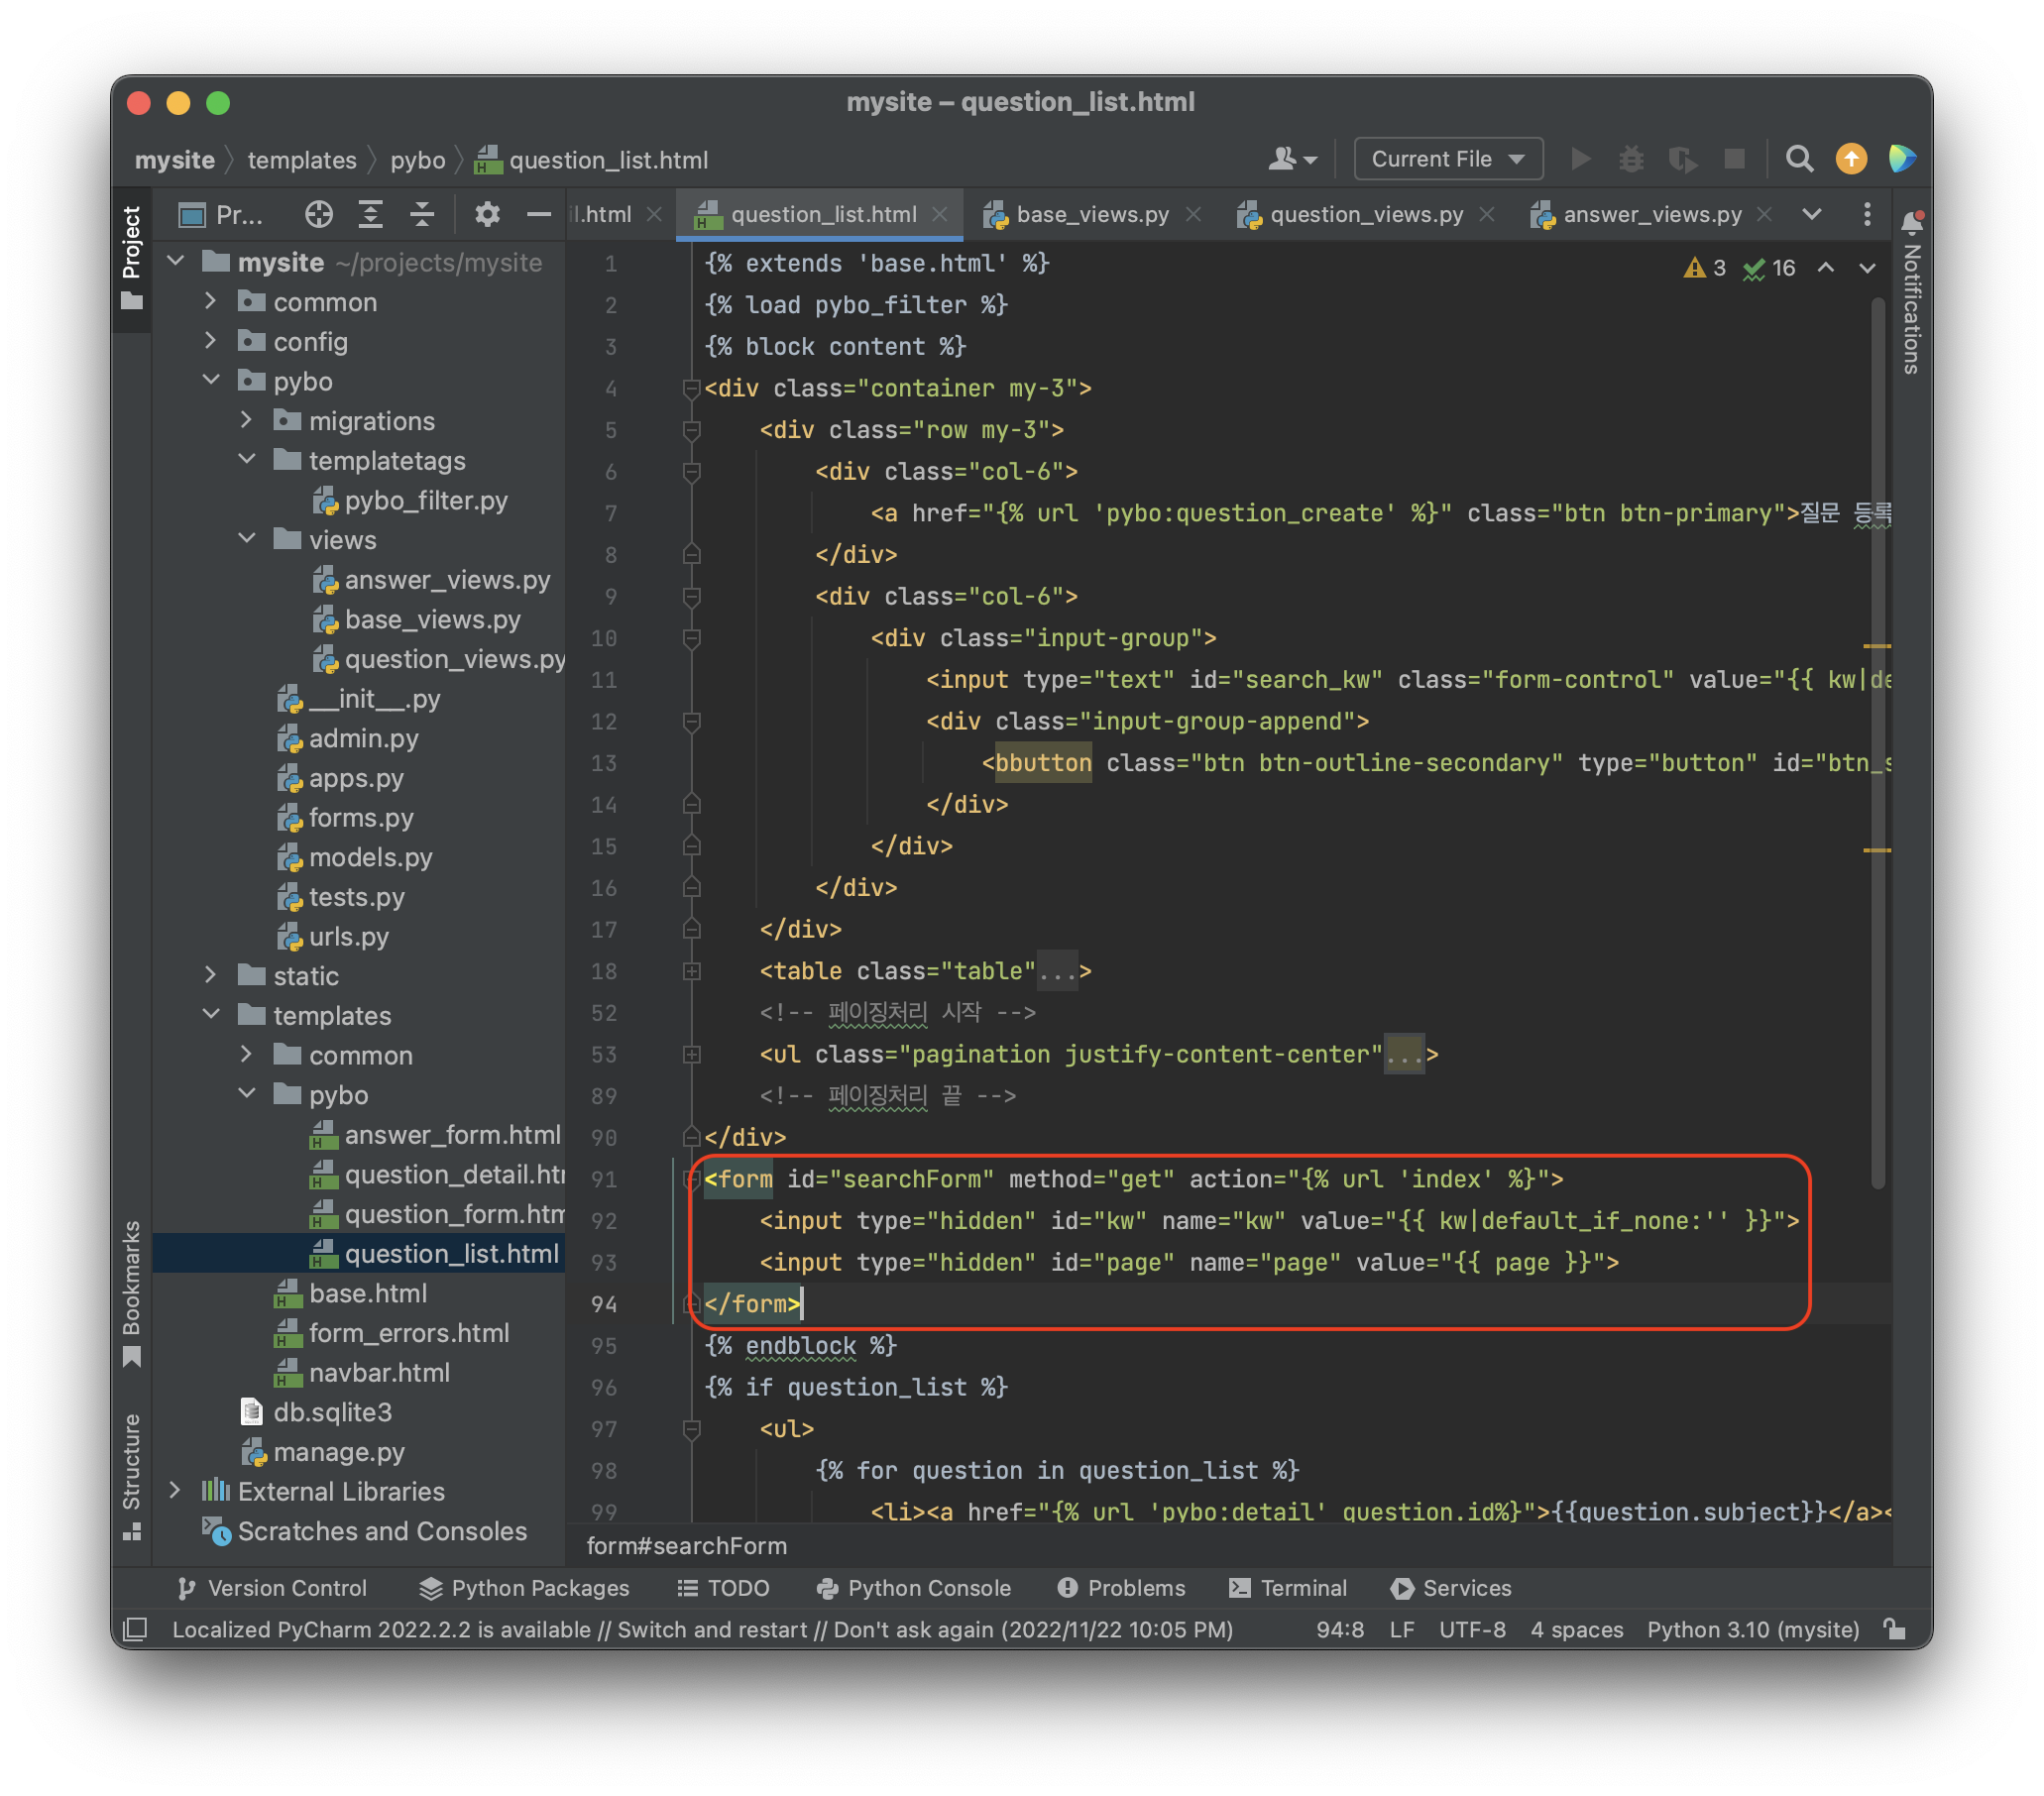Click Expand All in Project panel
2044x1796 pixels.
coord(371,214)
